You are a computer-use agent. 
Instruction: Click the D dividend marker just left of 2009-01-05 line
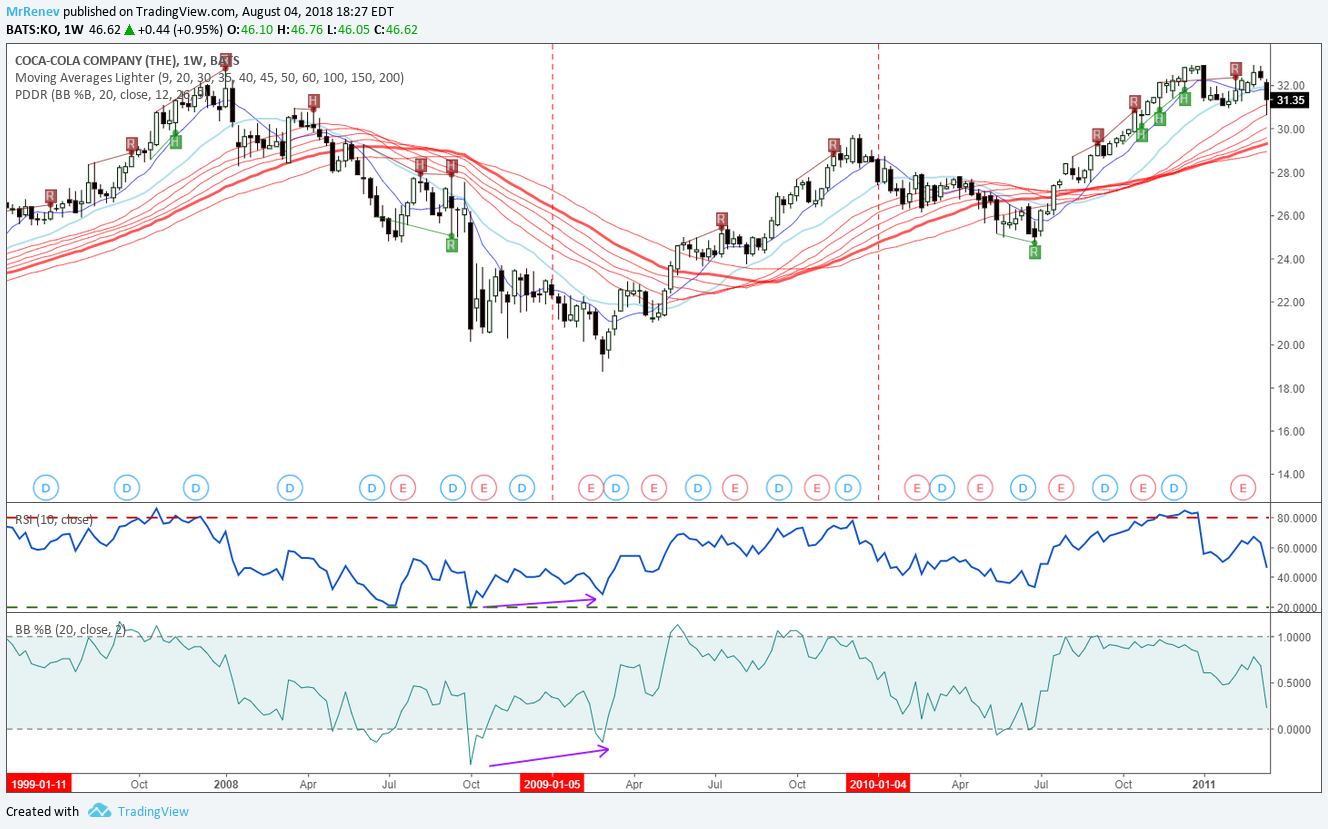click(522, 488)
